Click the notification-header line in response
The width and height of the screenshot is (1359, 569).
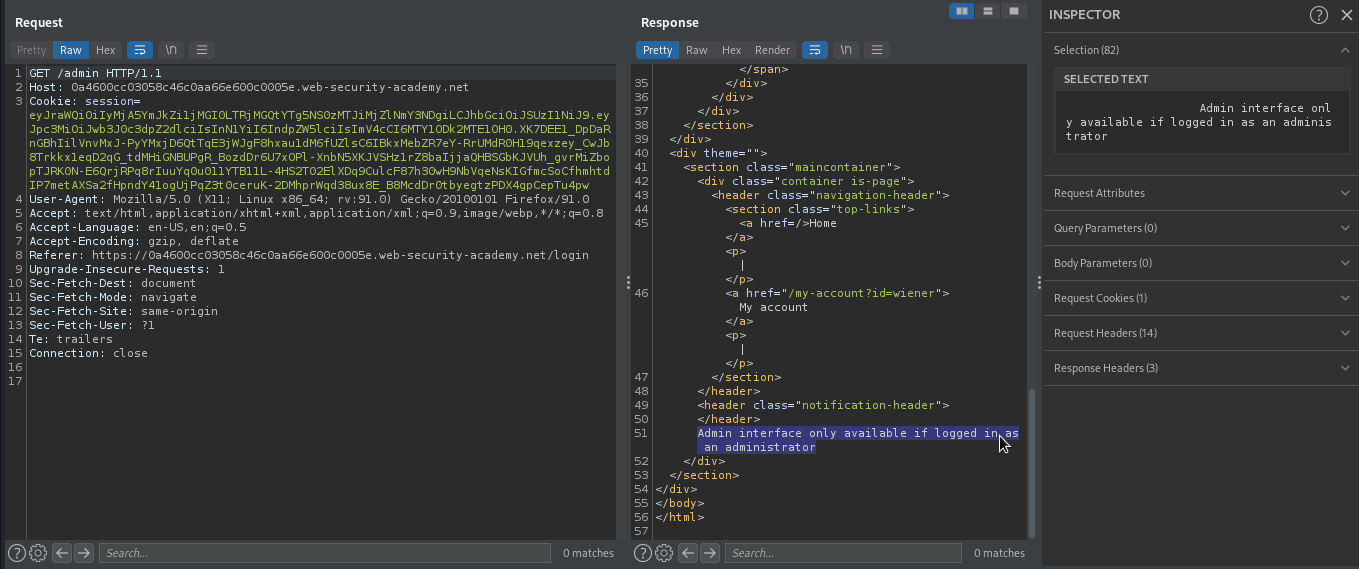823,405
